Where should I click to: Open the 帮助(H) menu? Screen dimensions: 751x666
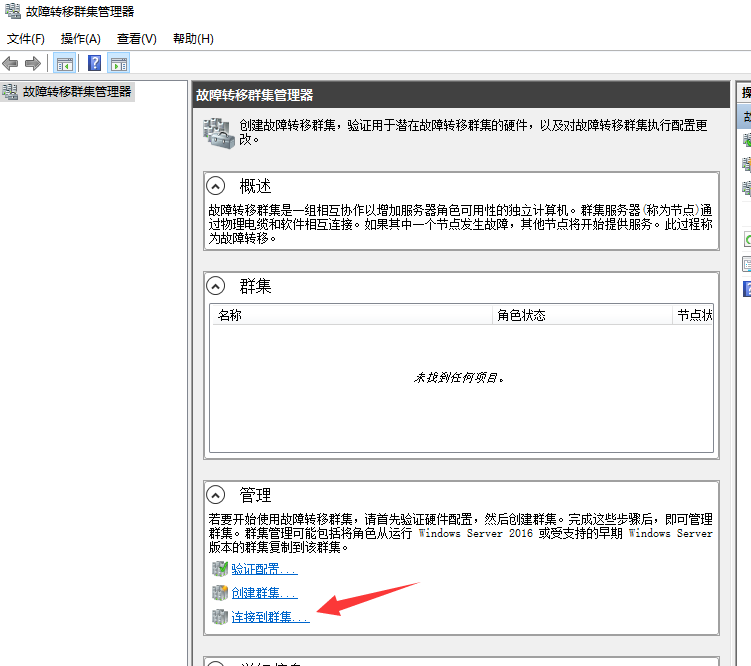193,39
